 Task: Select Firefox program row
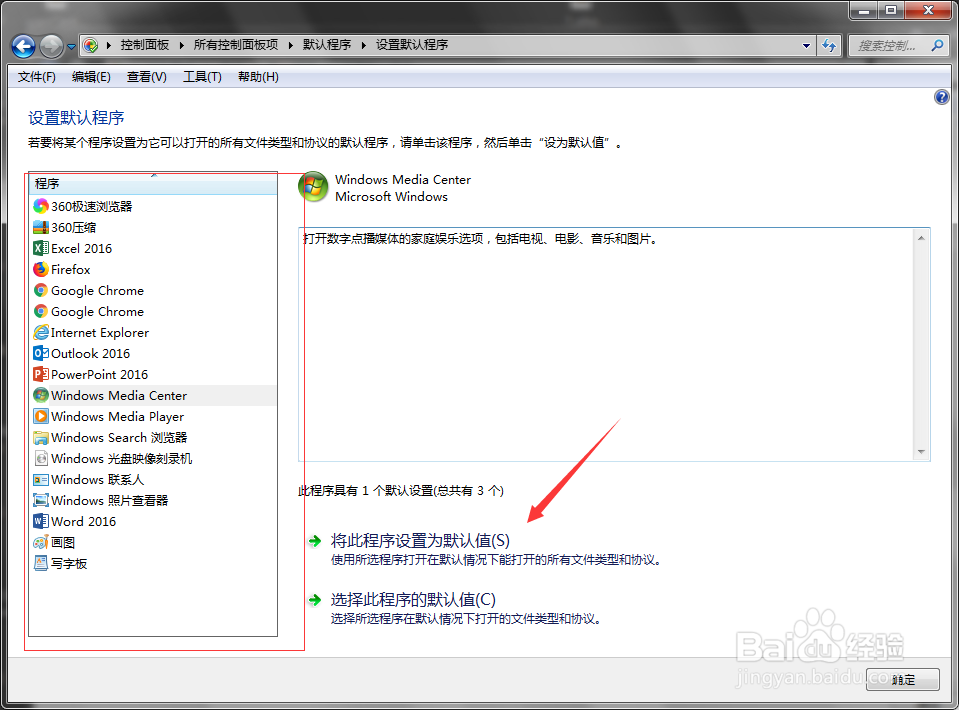153,269
